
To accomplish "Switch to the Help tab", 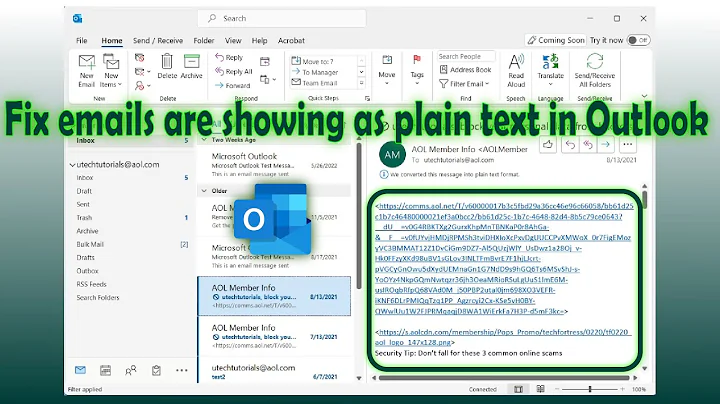I will pyautogui.click(x=259, y=40).
